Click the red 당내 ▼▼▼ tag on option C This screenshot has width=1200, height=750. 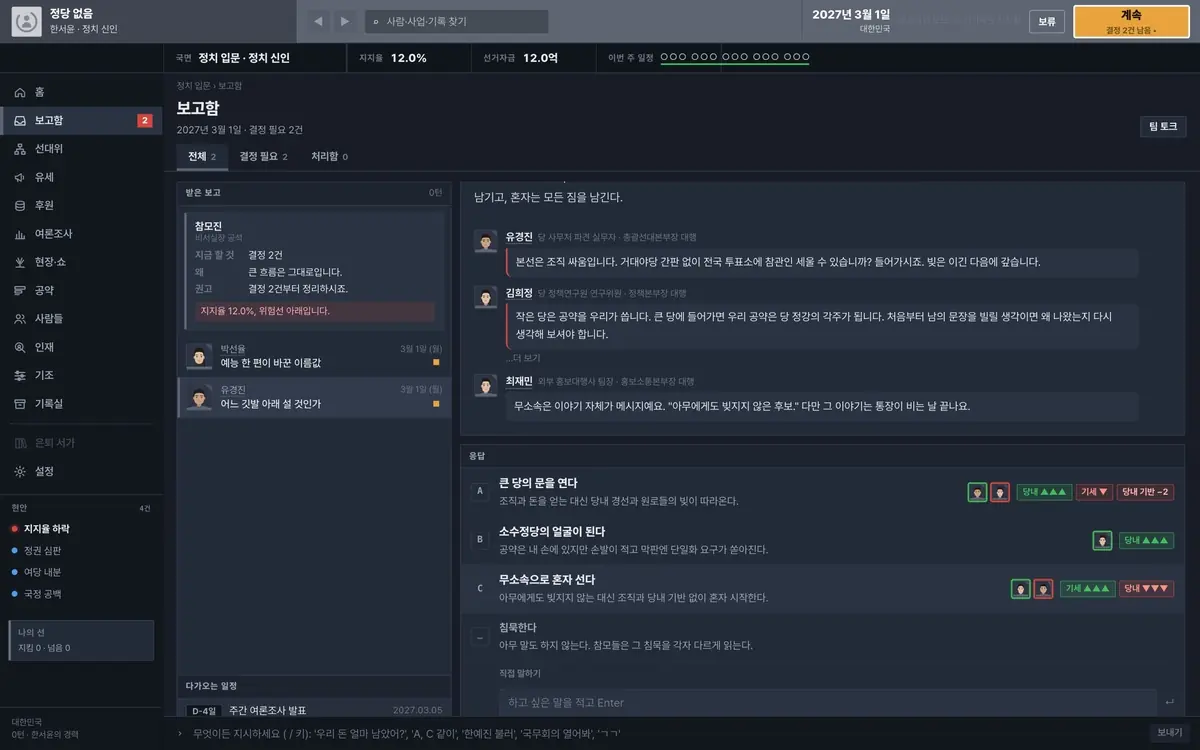[x=1146, y=588]
